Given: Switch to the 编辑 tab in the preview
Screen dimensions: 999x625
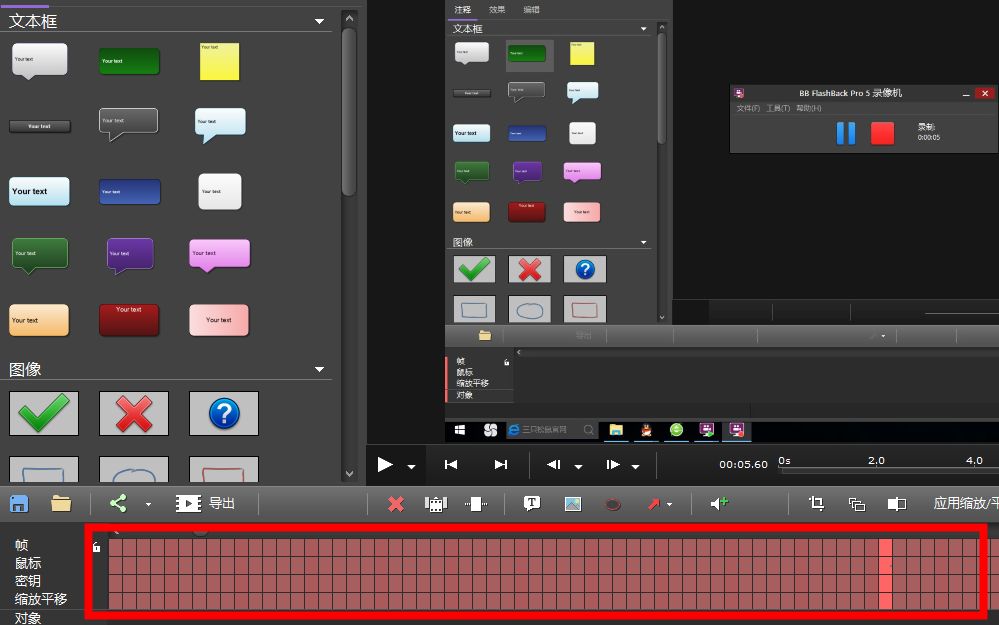Looking at the screenshot, I should 531,10.
